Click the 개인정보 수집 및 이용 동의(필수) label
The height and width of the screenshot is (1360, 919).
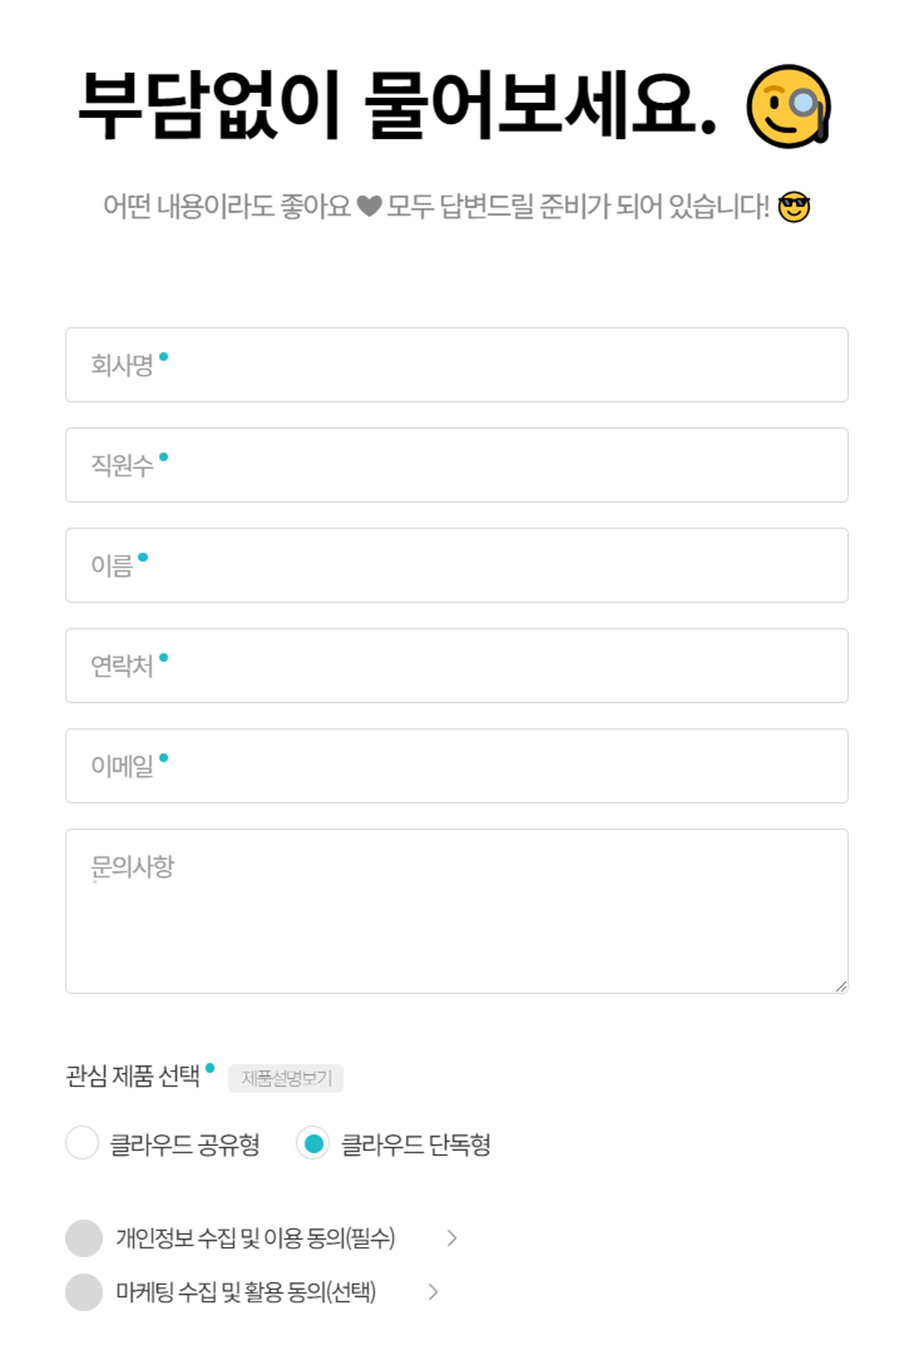click(x=255, y=1238)
